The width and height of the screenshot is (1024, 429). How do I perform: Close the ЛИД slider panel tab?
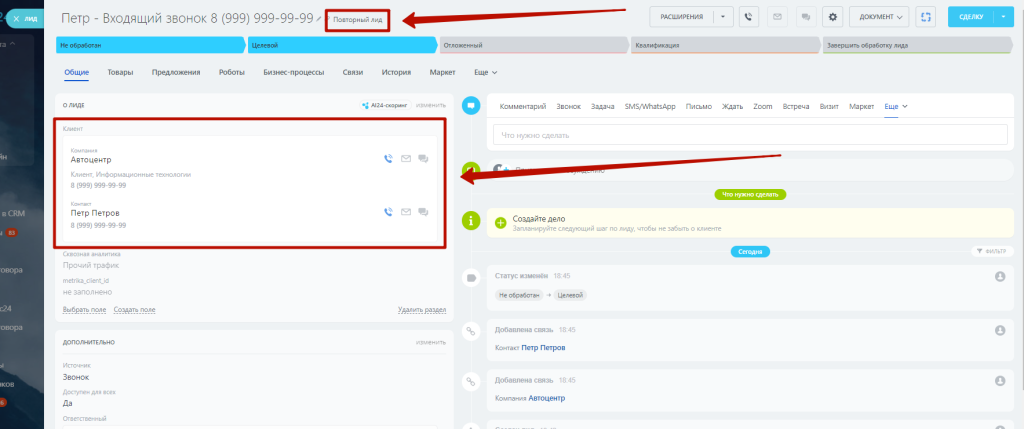coord(16,18)
